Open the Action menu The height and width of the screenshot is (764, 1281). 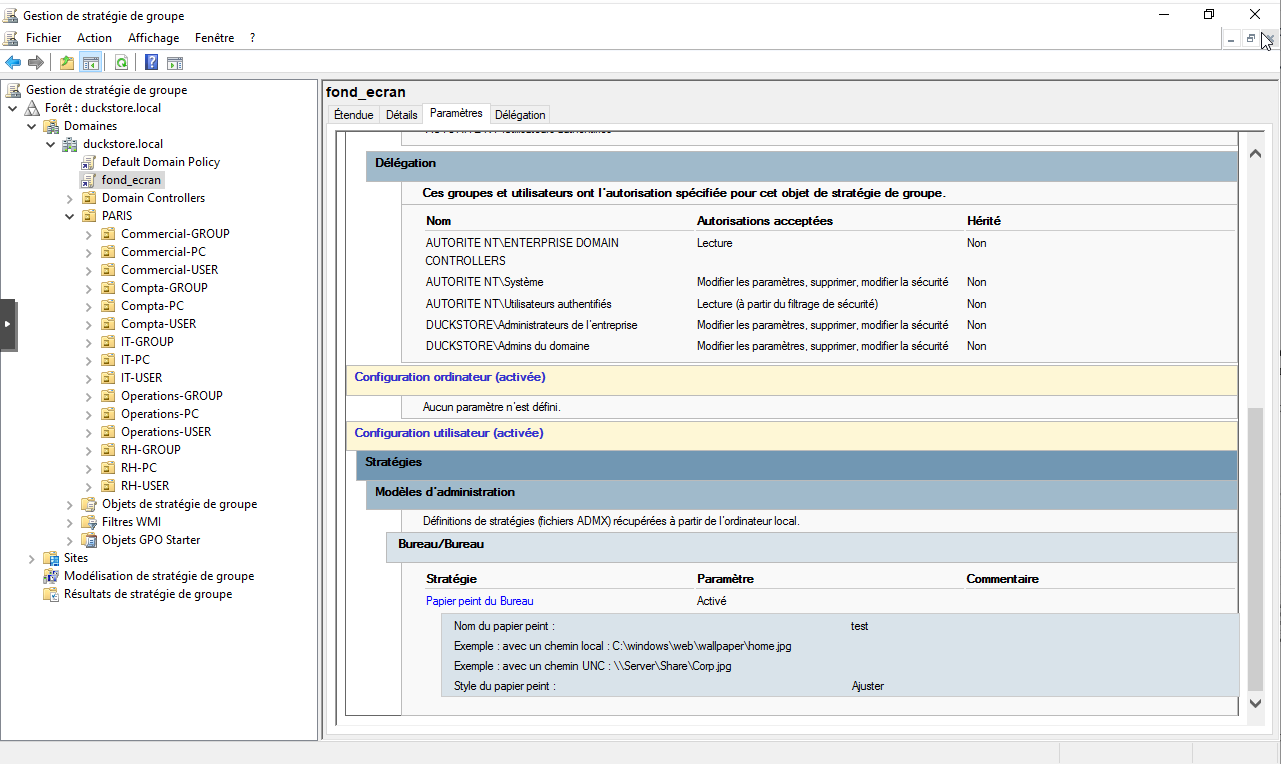point(94,38)
